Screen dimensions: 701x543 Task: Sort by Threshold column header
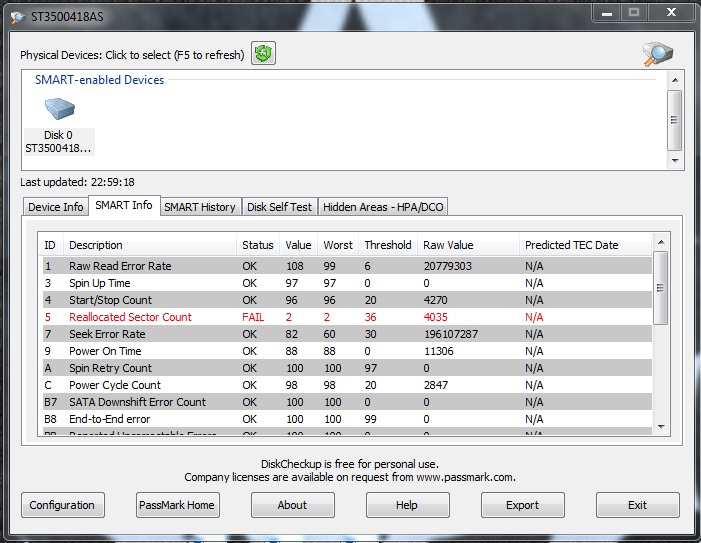388,245
